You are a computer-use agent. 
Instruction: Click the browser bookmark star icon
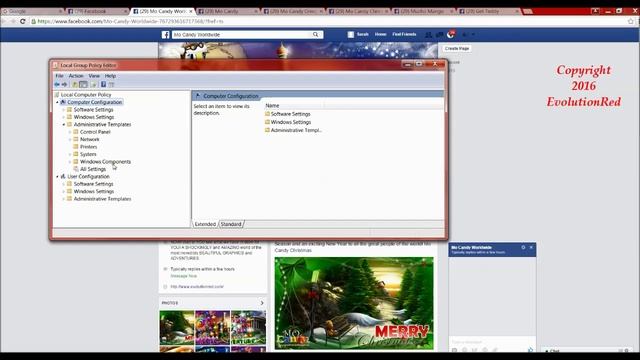(x=631, y=21)
